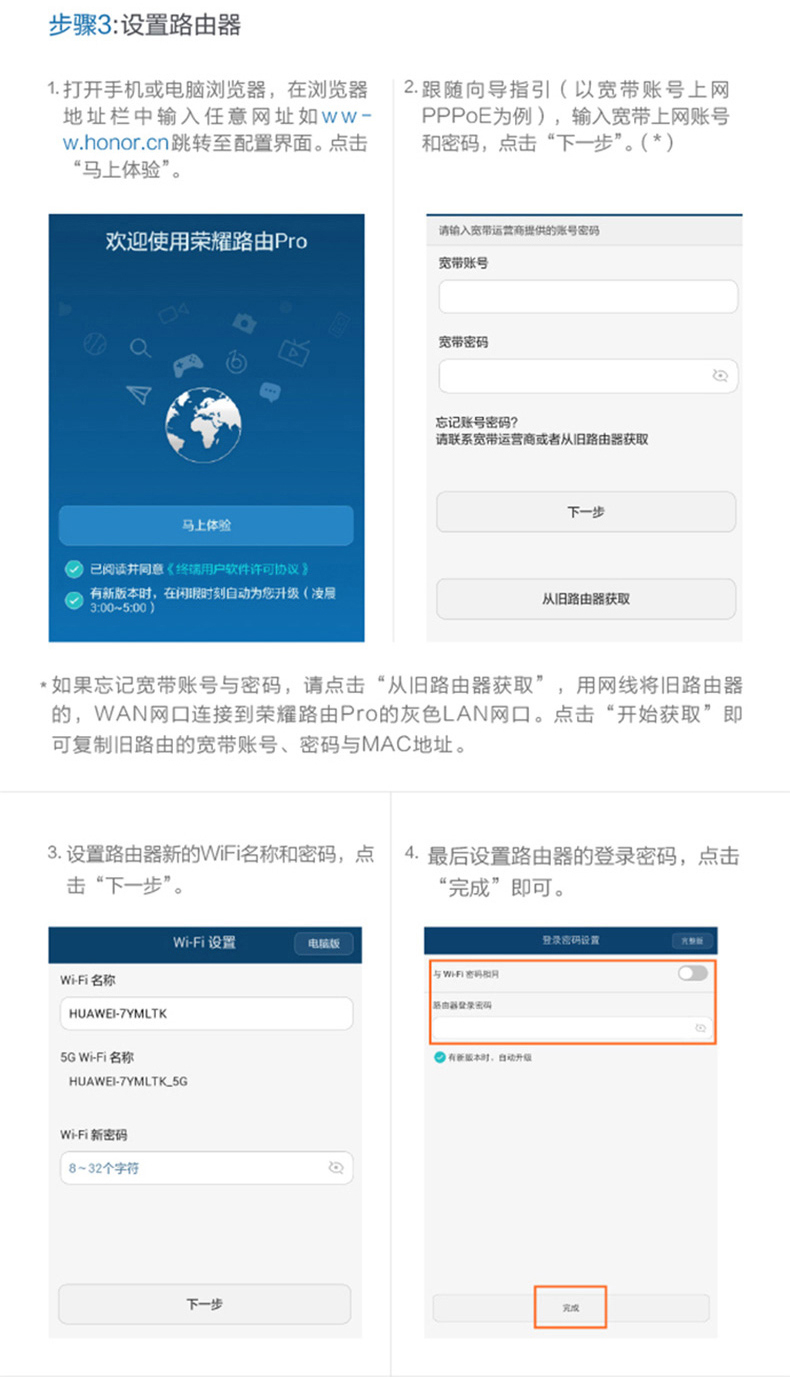Enable the 与Wi-Fi密码相同 switch
Screen dimensions: 790x1377
(x=692, y=972)
